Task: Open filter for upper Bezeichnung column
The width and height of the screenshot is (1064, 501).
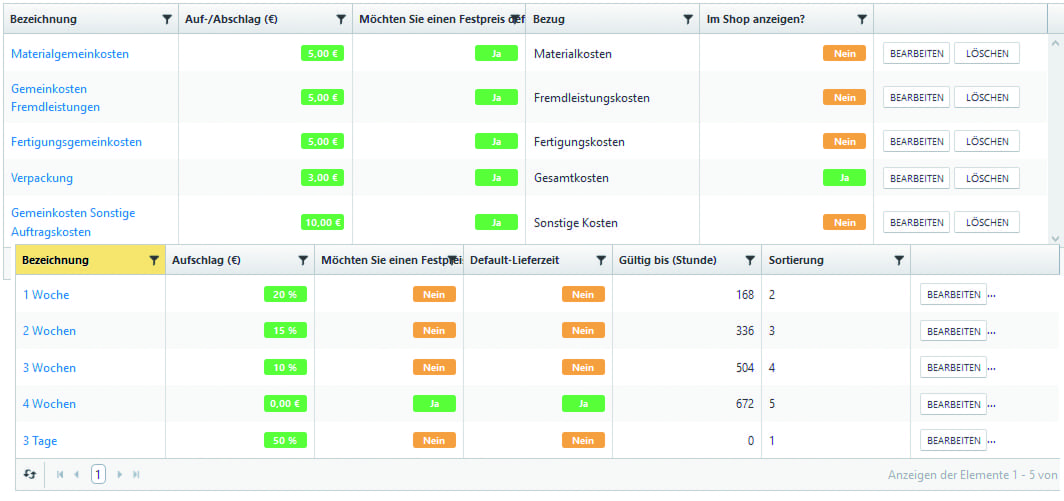Action: (166, 19)
